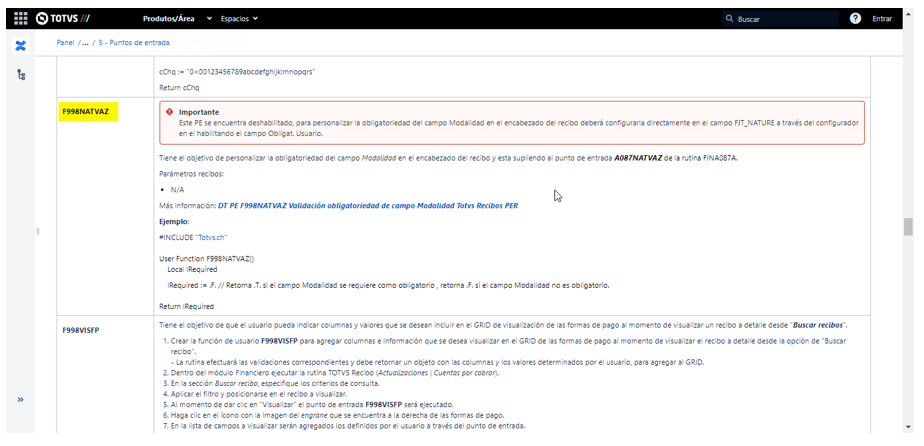Viewport: 924px width, 446px height.
Task: Expand the Espacios menu
Action: (239, 19)
